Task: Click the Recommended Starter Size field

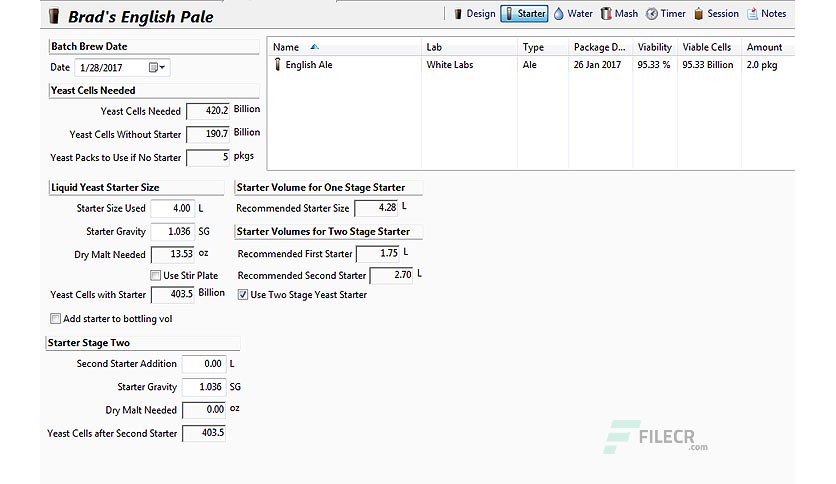Action: (376, 208)
